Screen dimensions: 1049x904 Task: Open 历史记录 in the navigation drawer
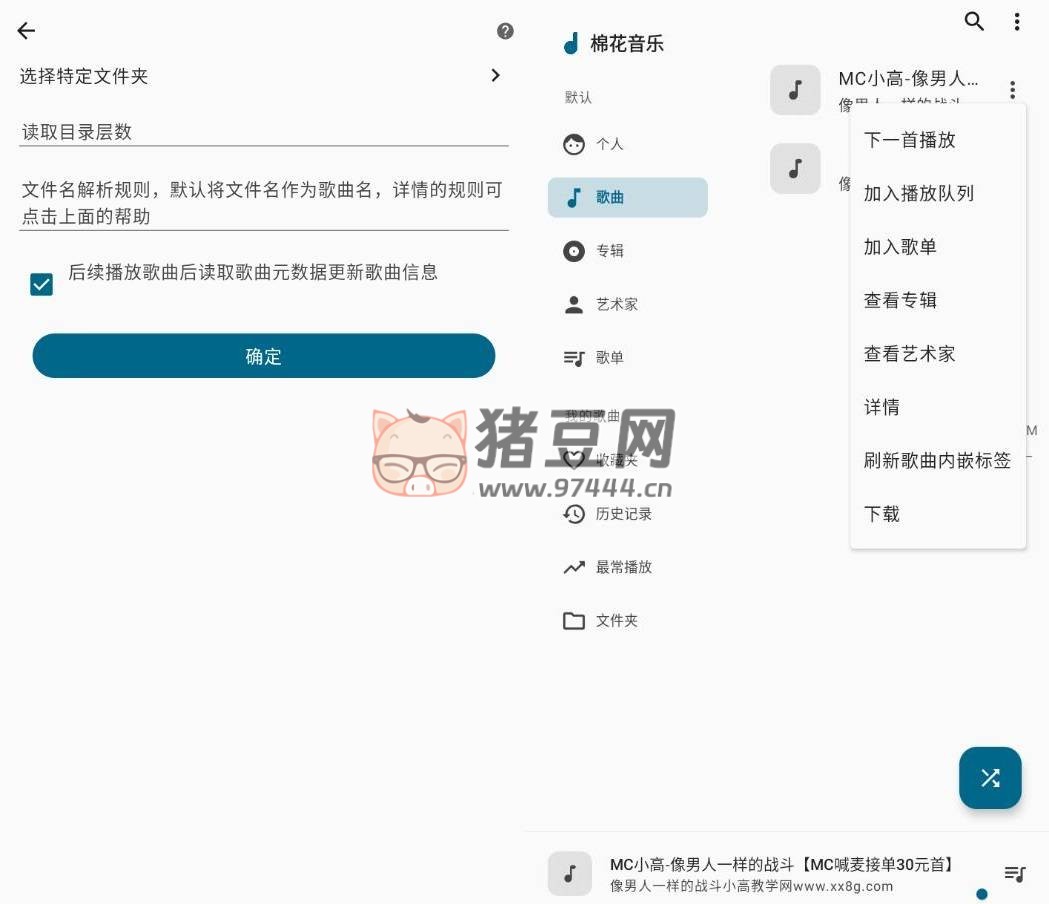[628, 514]
